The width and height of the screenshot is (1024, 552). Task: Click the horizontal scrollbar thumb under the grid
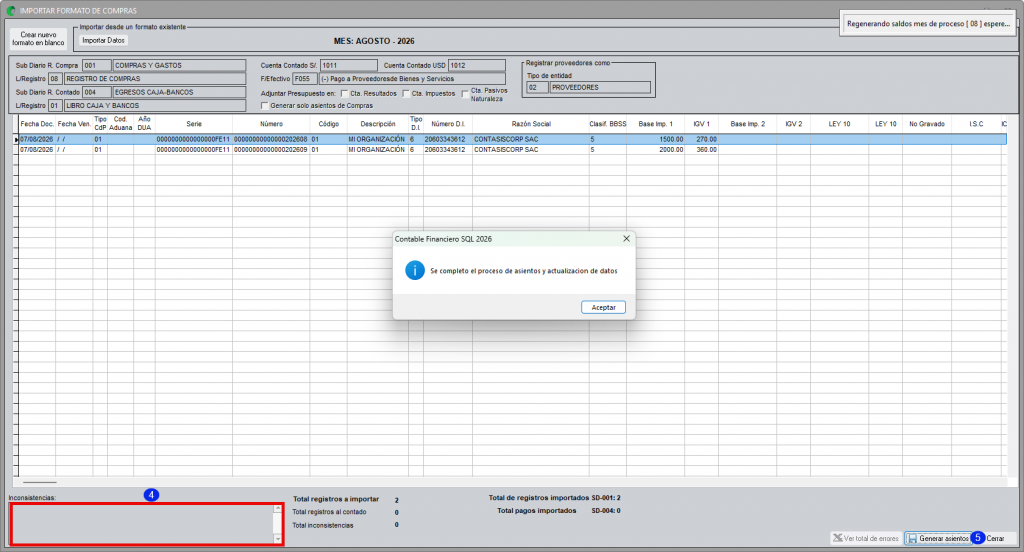pyautogui.click(x=40, y=482)
